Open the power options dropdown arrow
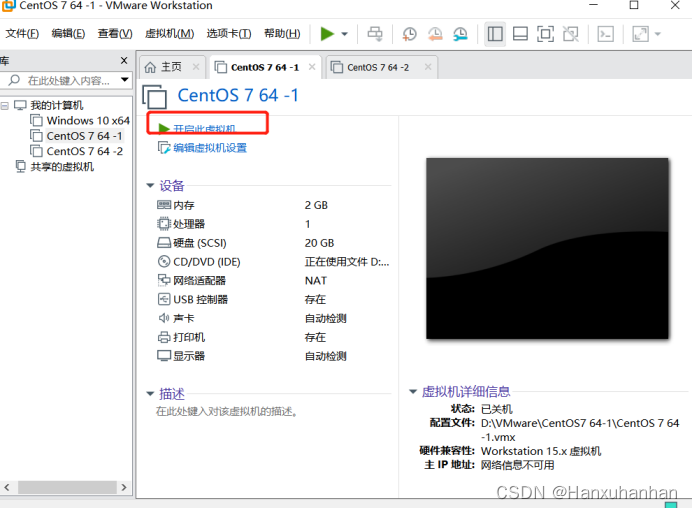This screenshot has height=509, width=692. 345,34
